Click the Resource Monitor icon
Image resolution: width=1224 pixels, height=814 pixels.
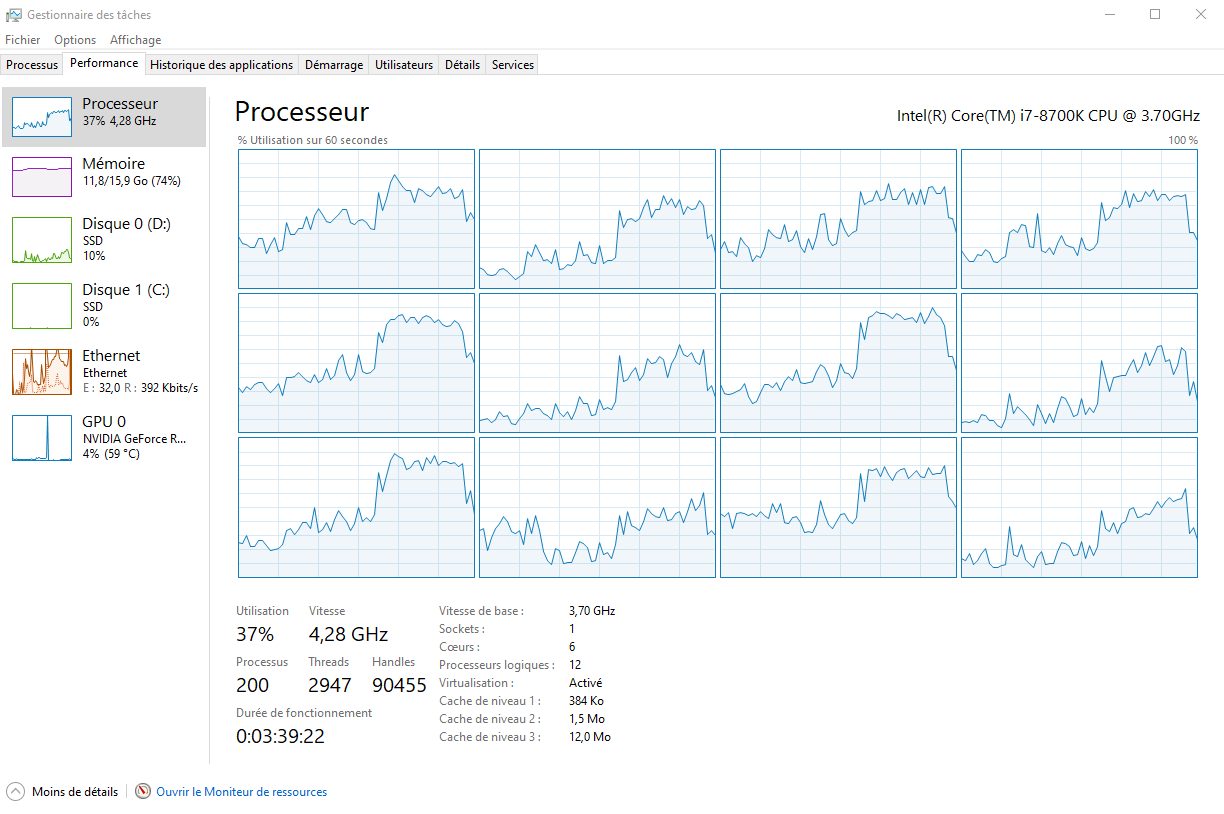pyautogui.click(x=143, y=792)
